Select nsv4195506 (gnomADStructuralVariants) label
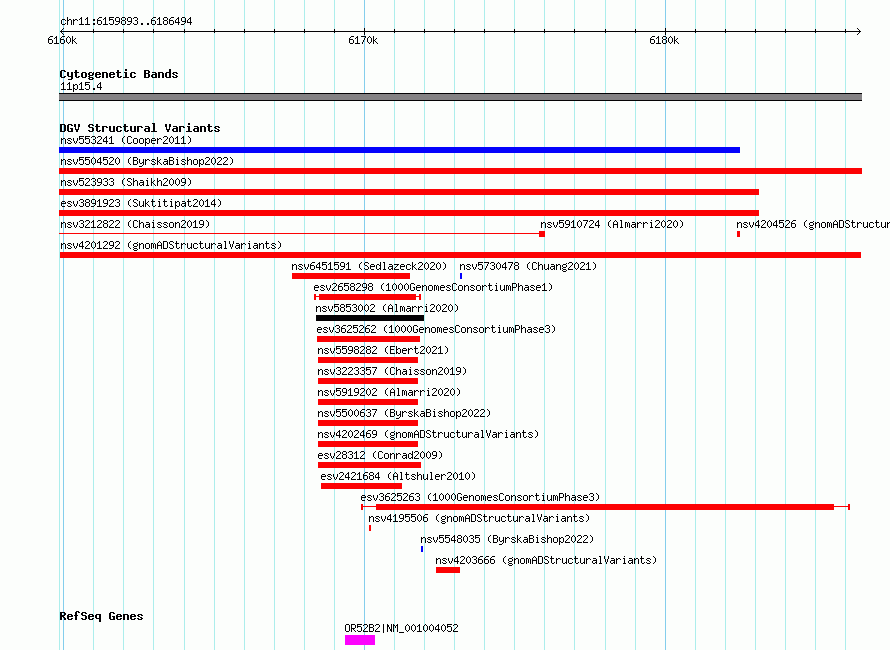890x650 pixels. tap(479, 518)
